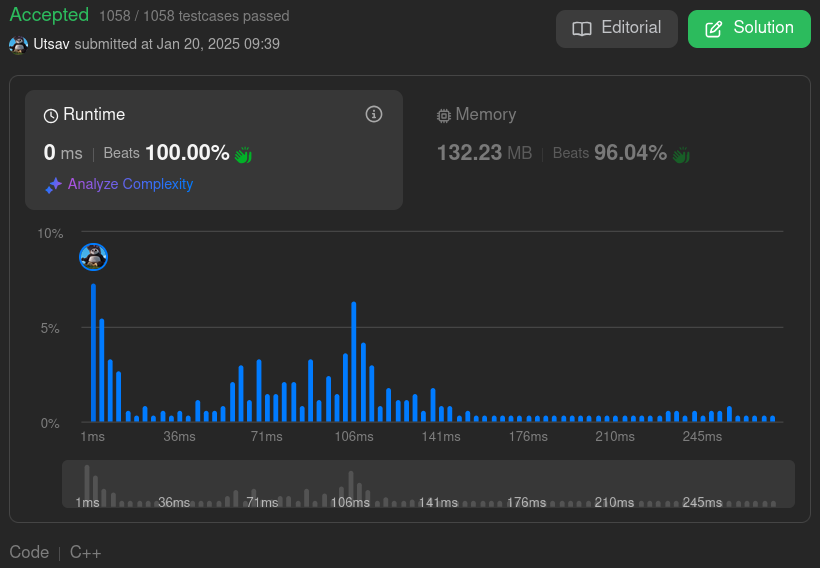
Task: Click the tallest bar at 1ms
Action: click(93, 352)
